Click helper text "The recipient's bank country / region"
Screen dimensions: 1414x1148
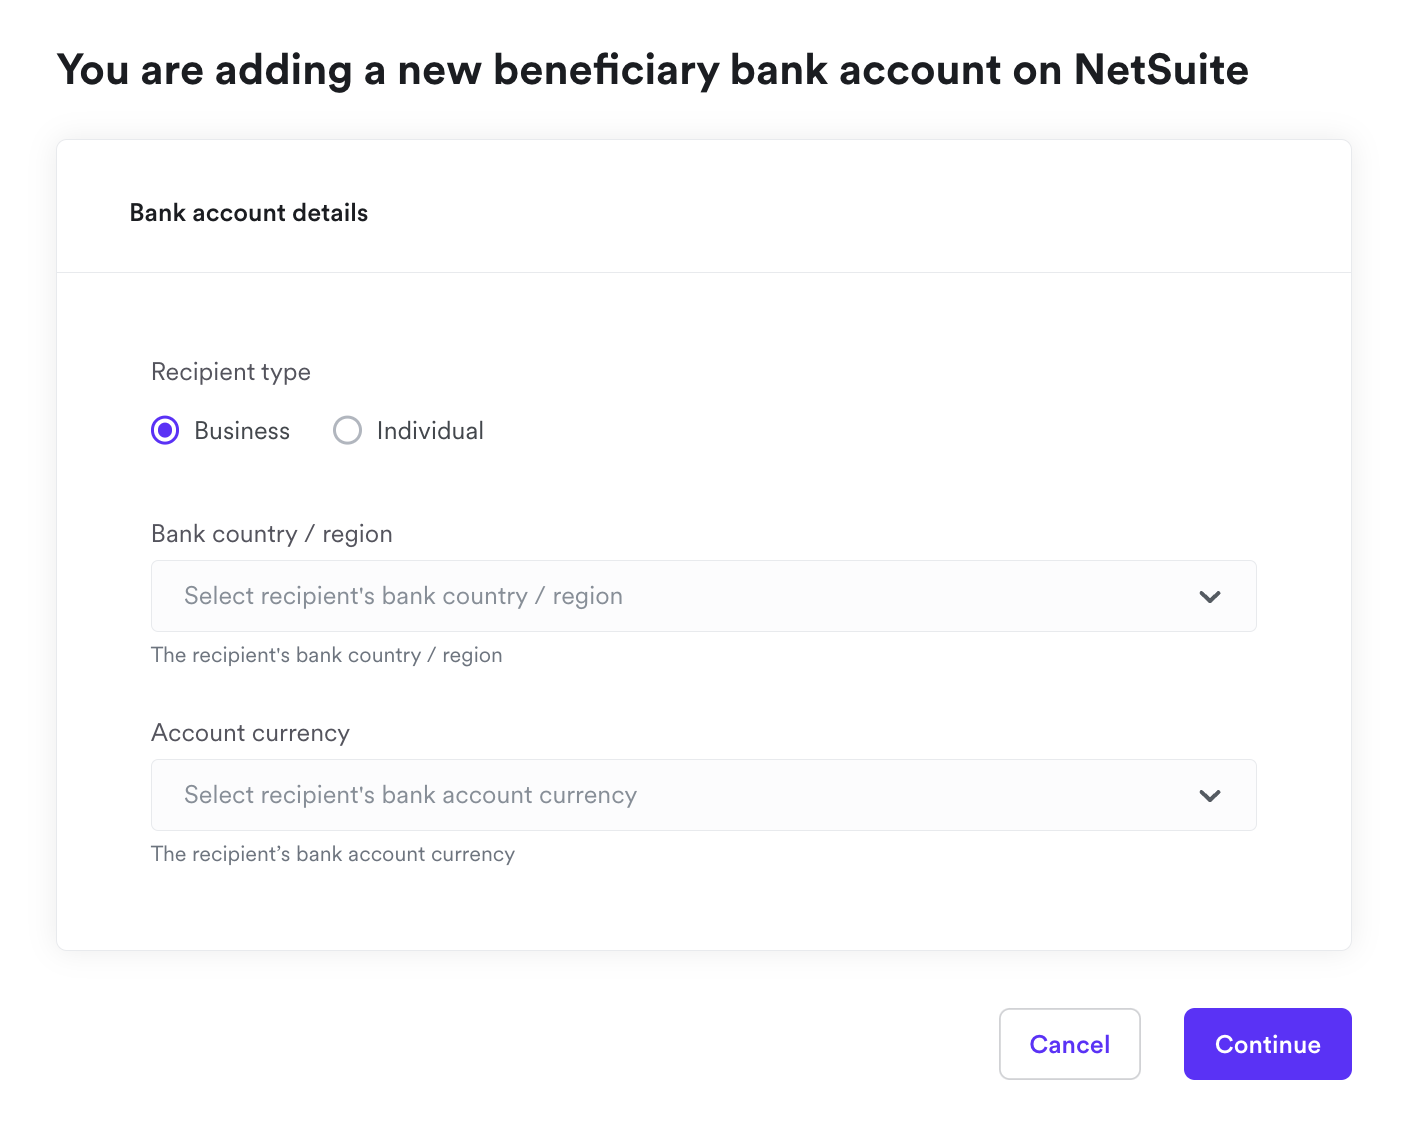[x=326, y=655]
